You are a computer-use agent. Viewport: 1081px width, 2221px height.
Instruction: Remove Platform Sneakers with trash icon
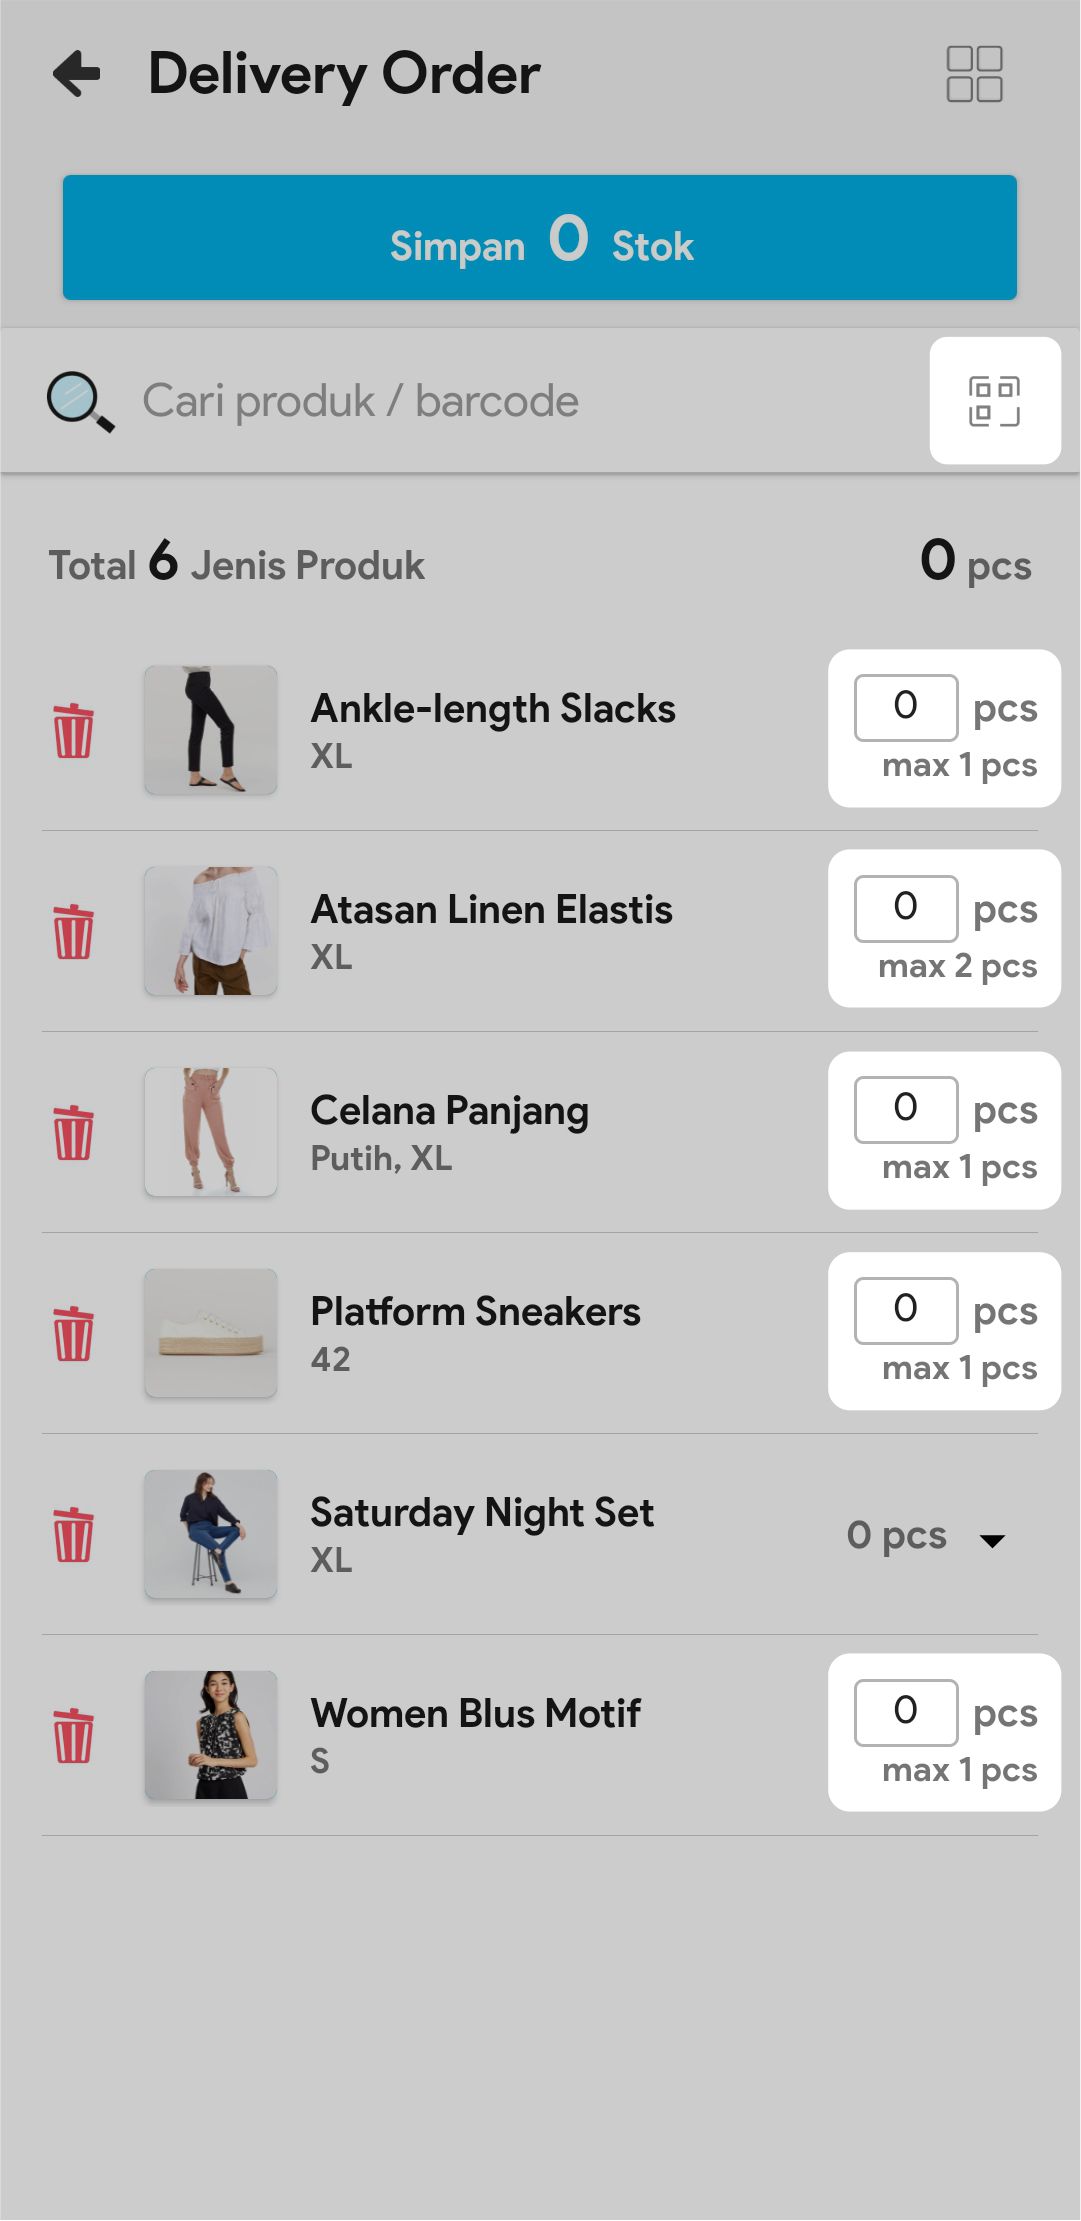click(x=73, y=1334)
